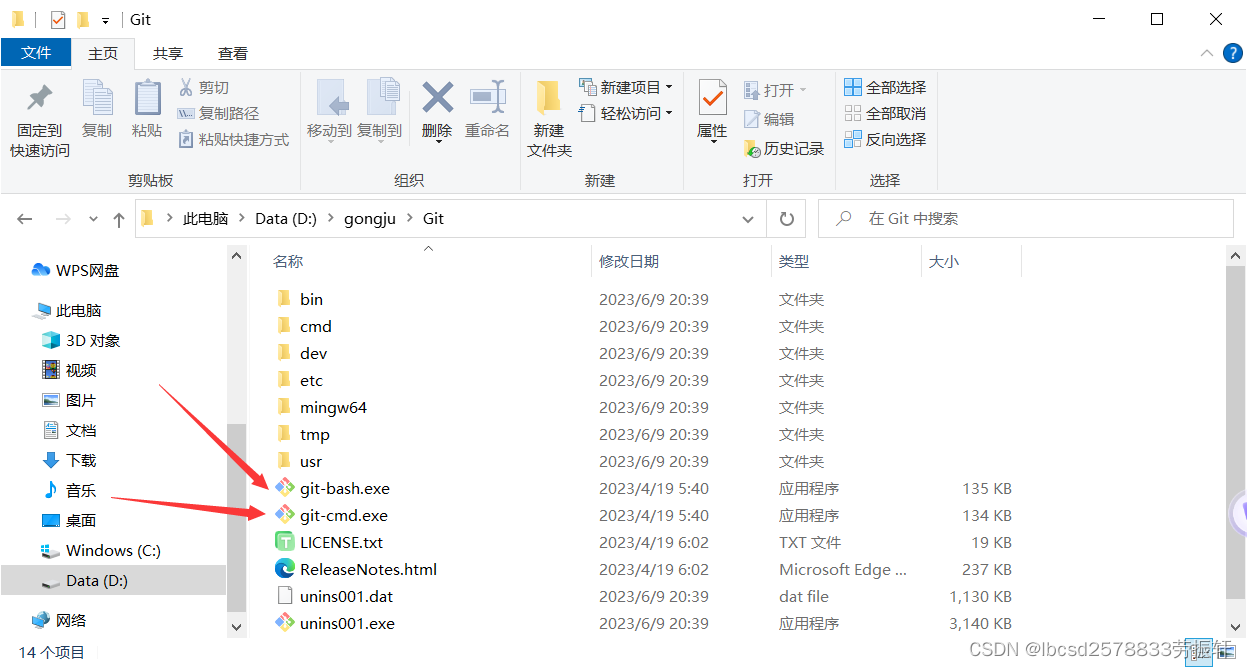Open Customize Quick Access Toolbar dropdown
This screenshot has height=668, width=1247.
[x=105, y=20]
